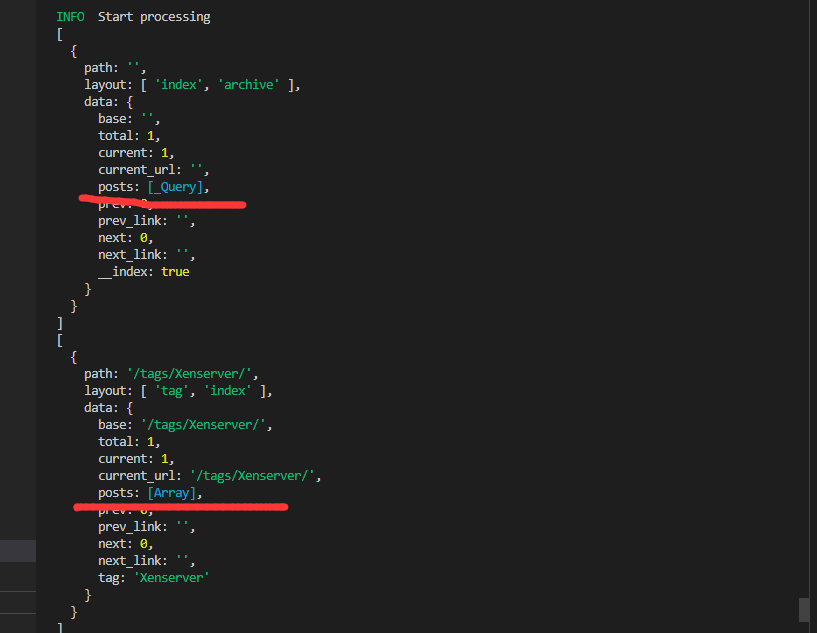Image resolution: width=817 pixels, height=633 pixels.
Task: Click the [_Query] value of posts
Action: 177,187
